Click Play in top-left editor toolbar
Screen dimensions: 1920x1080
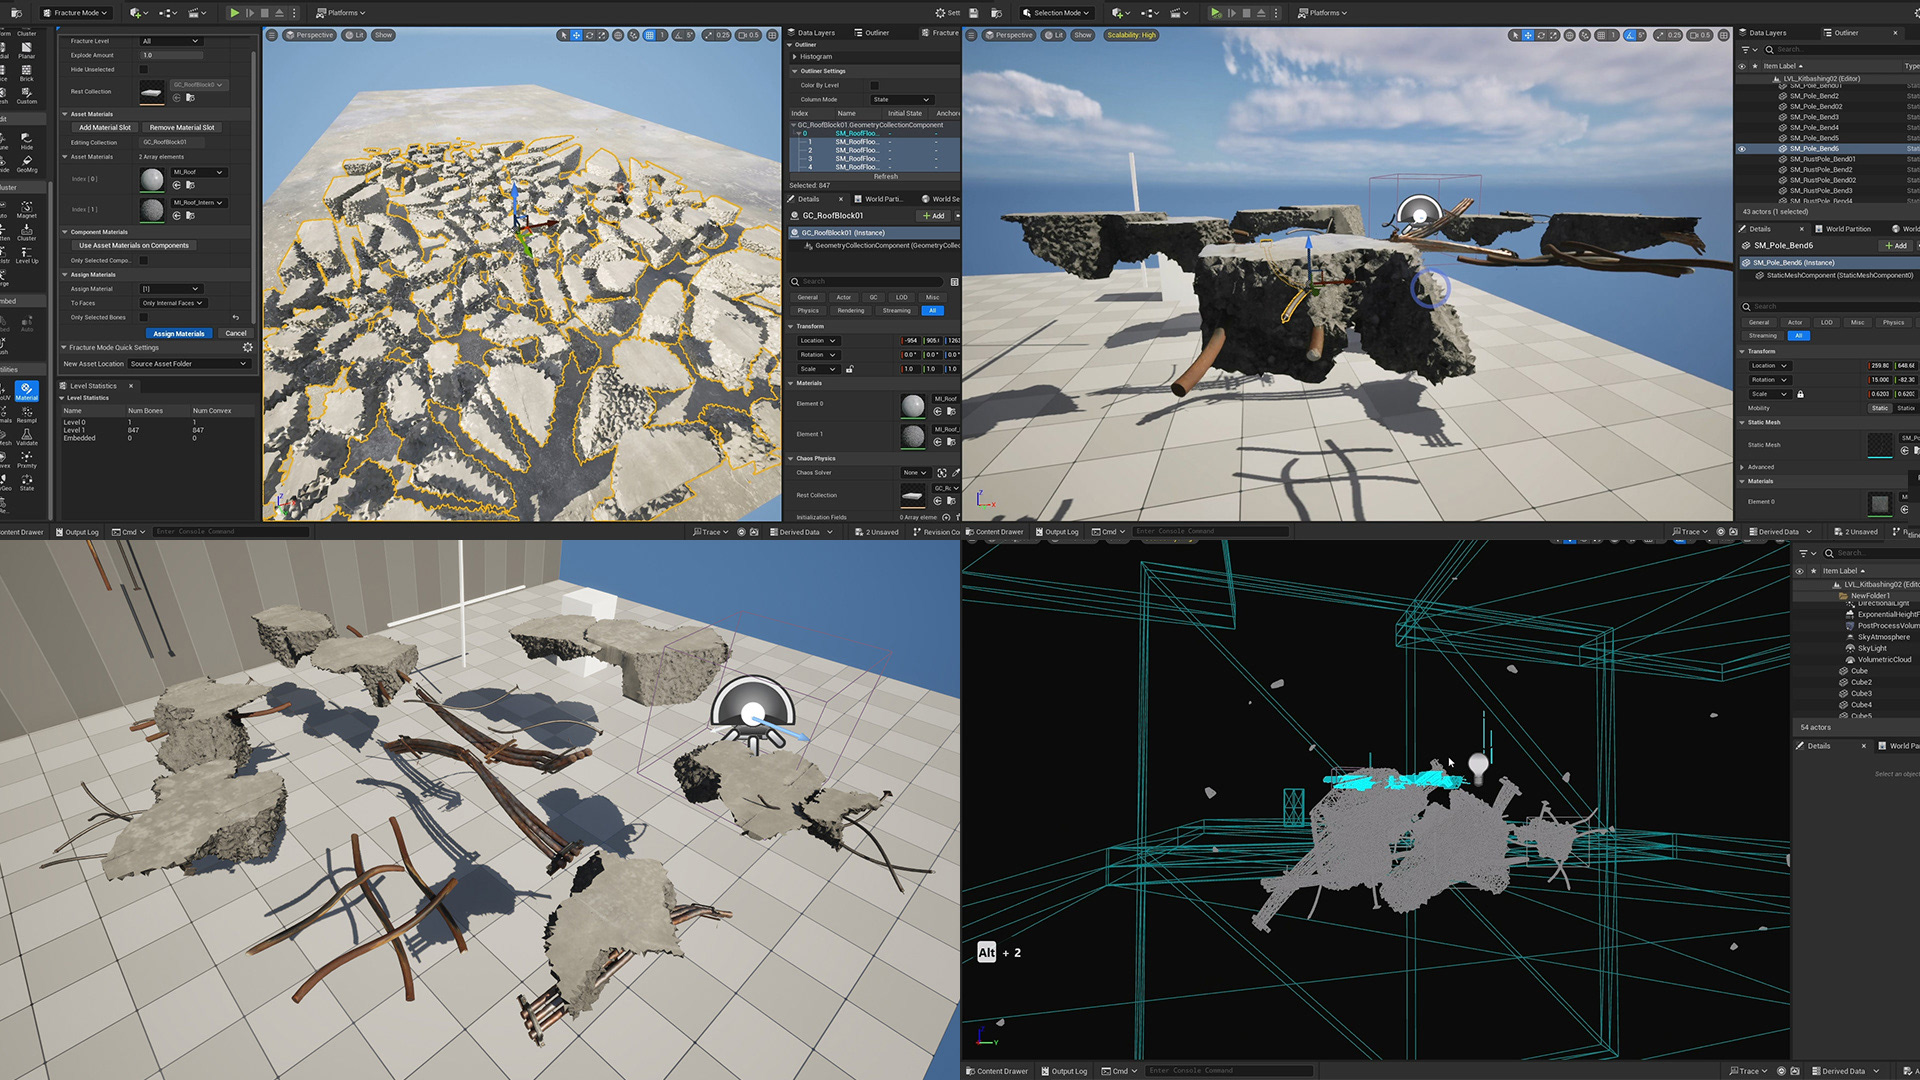[x=234, y=13]
